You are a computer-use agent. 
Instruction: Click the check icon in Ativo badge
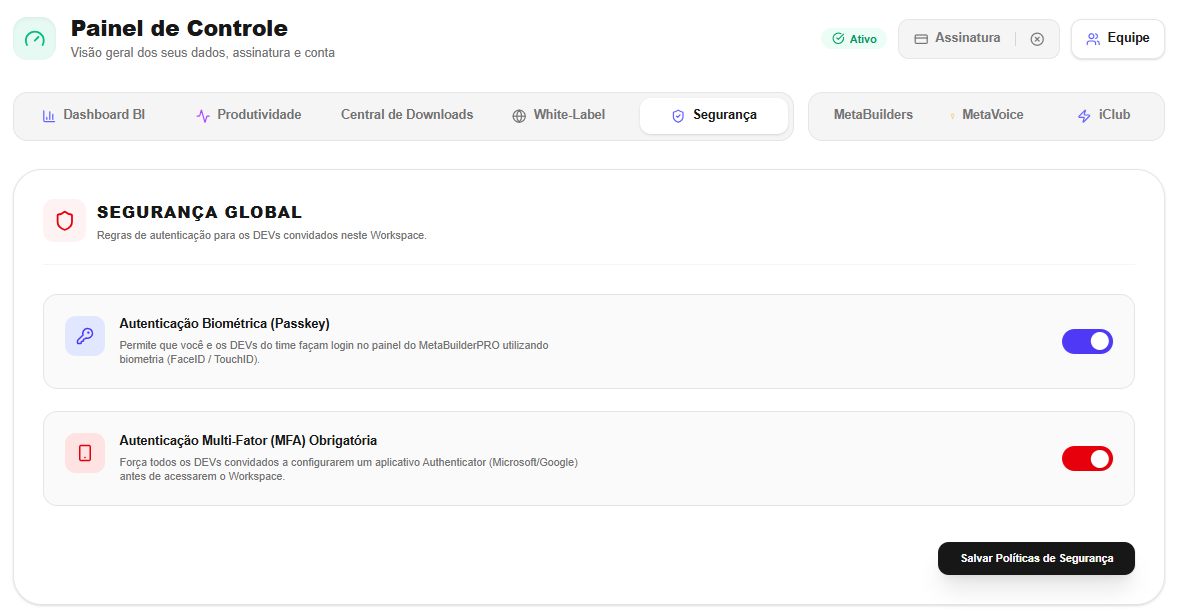(x=838, y=39)
